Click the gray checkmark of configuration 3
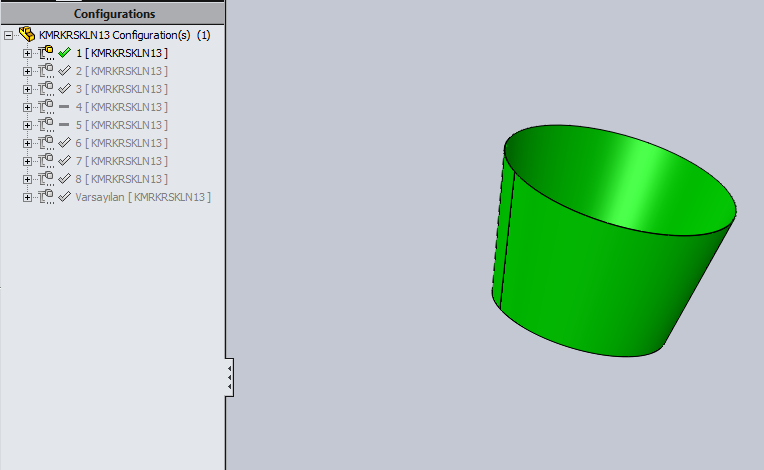This screenshot has height=470, width=764. tap(64, 89)
